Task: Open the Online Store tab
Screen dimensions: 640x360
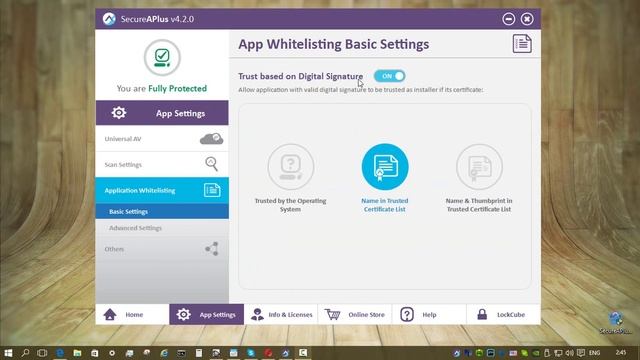Action: (355, 314)
